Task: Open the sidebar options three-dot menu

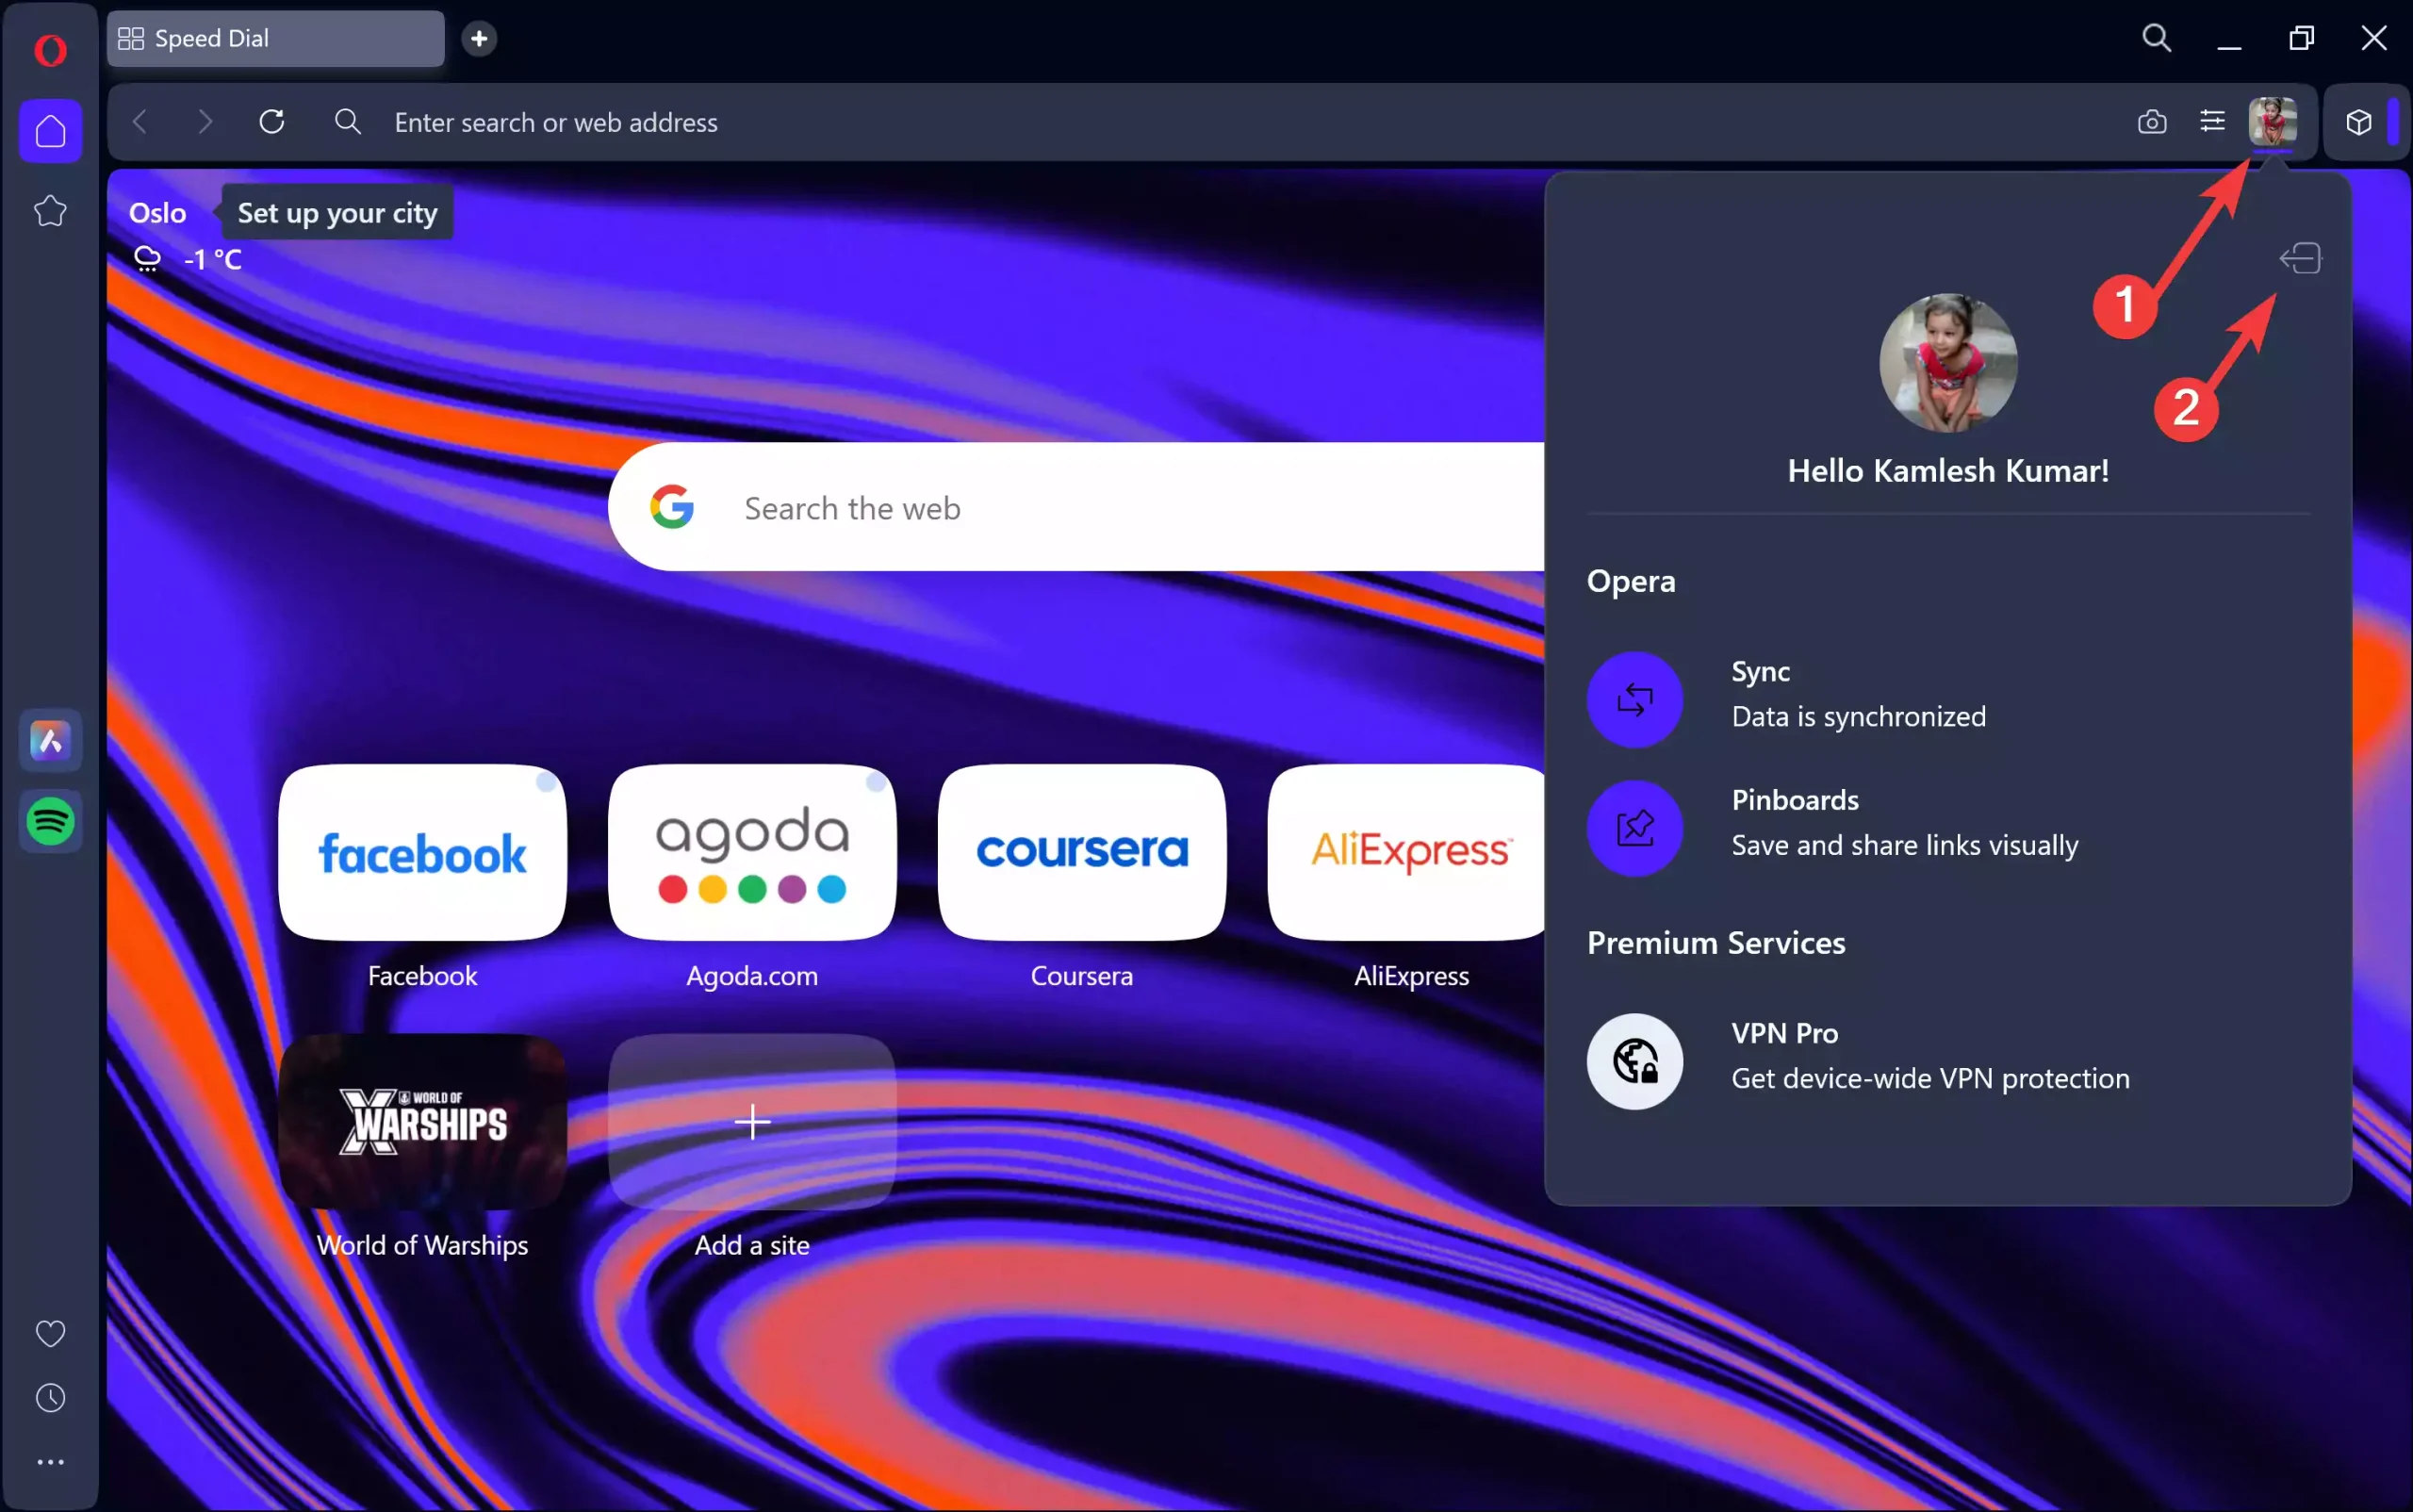Action: tap(50, 1461)
